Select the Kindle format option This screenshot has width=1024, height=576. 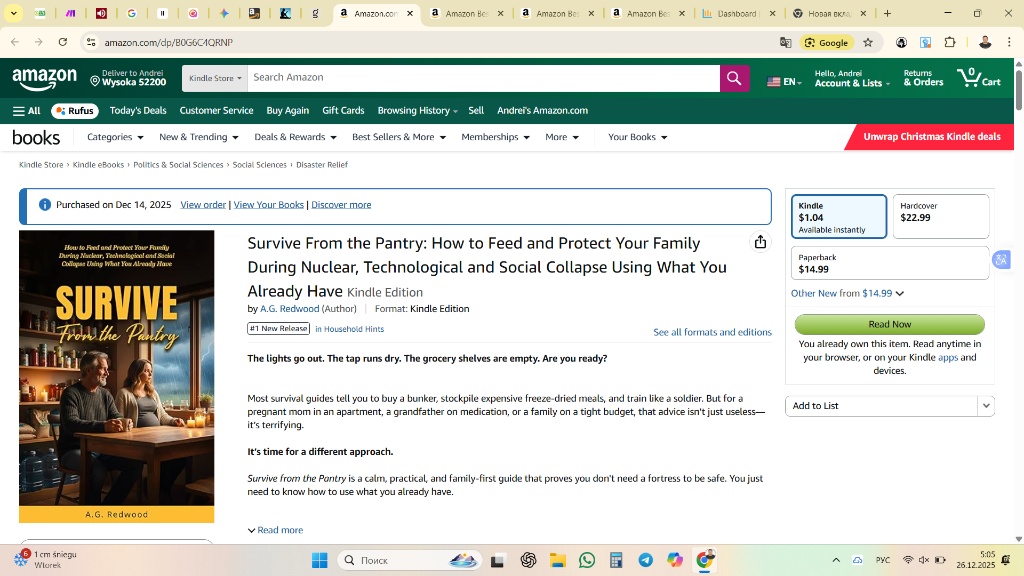tap(838, 217)
